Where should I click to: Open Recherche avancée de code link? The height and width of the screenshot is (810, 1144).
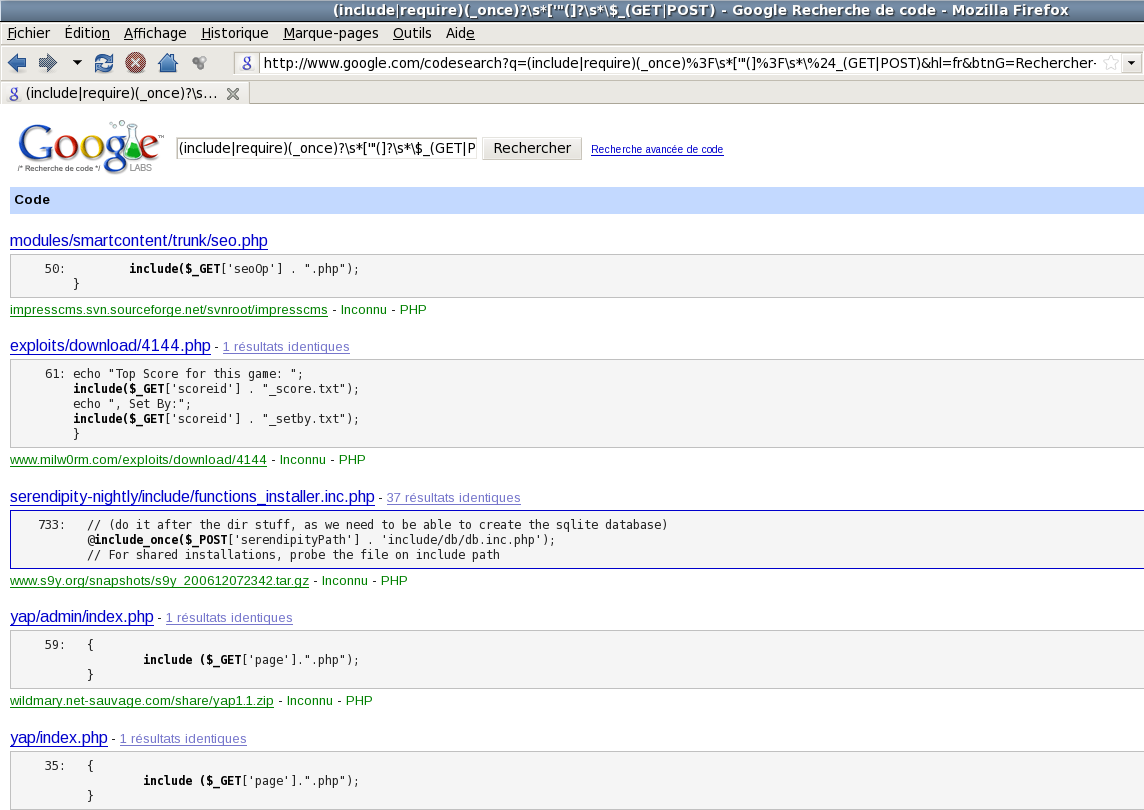click(x=657, y=150)
